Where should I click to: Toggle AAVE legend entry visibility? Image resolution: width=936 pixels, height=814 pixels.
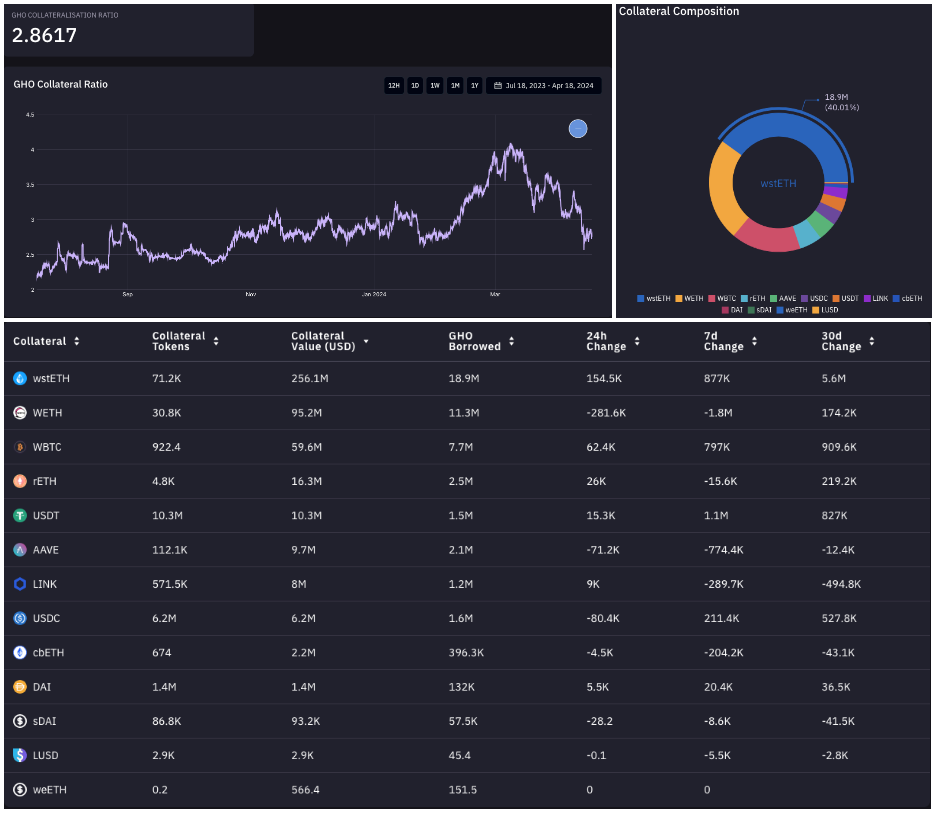pos(783,298)
